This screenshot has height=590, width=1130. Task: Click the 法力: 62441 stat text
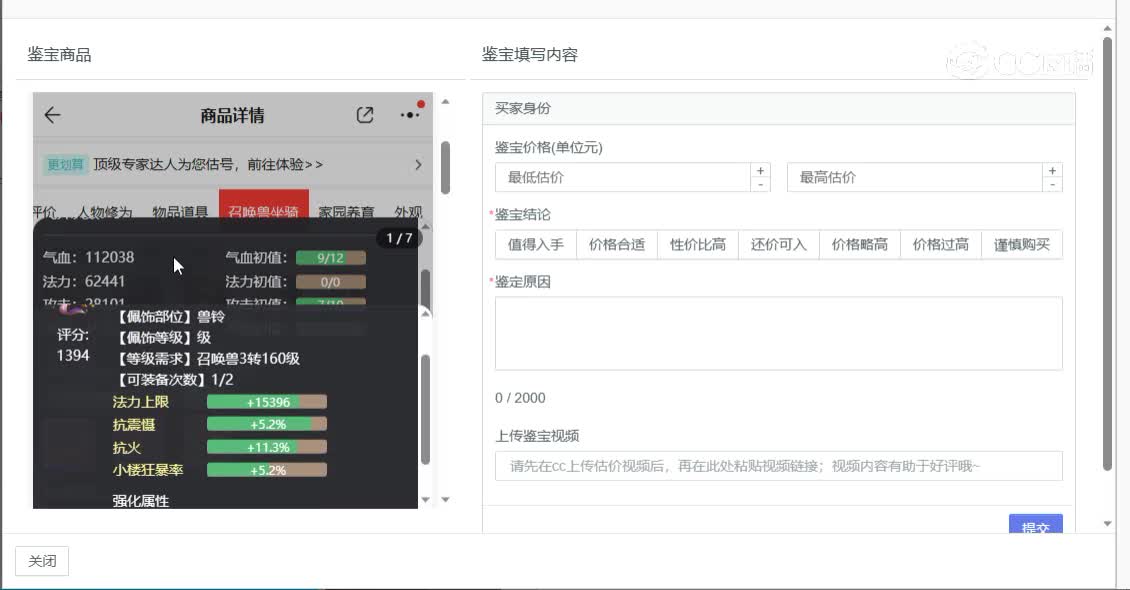pyautogui.click(x=84, y=281)
